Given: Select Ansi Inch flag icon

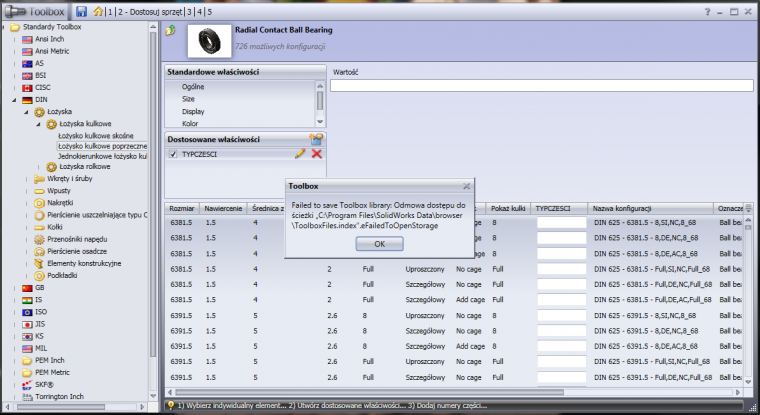Looking at the screenshot, I should pos(27,39).
